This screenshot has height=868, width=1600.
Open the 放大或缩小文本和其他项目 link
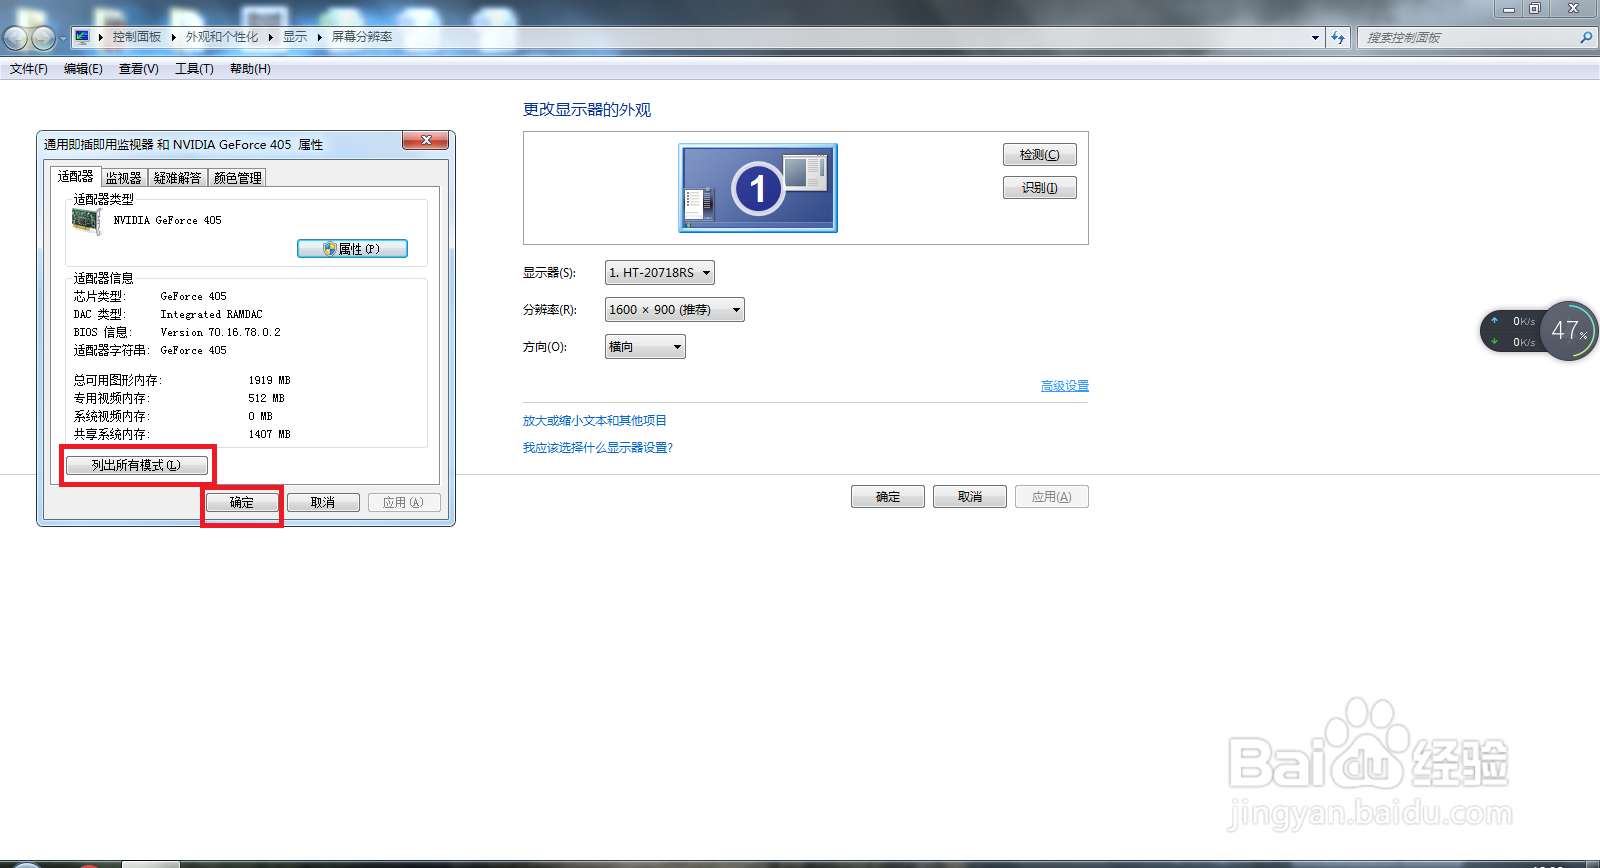click(595, 421)
